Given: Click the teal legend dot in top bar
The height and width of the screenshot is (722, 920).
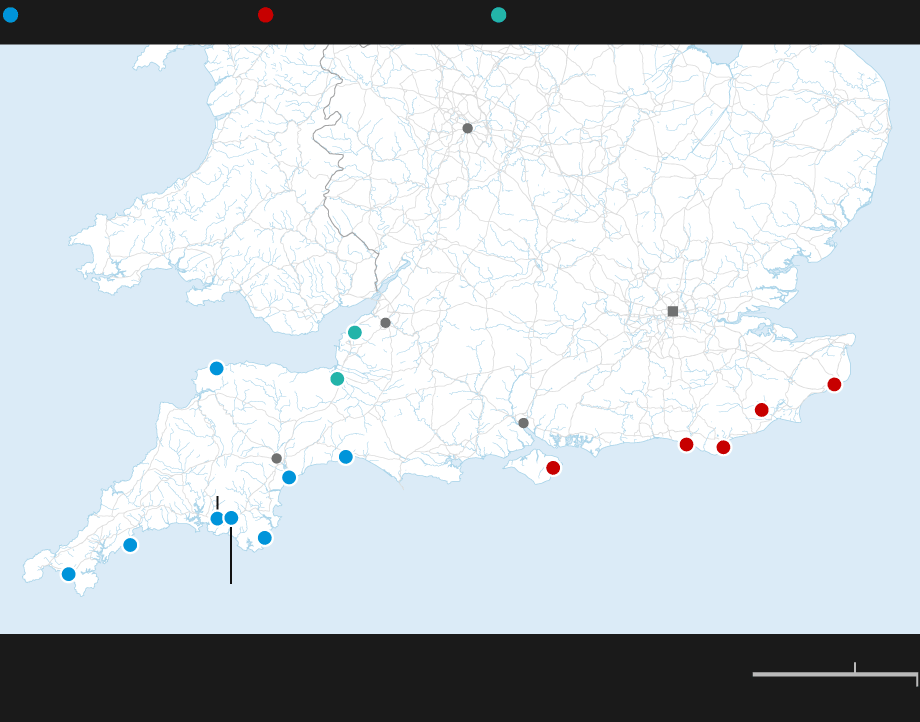Looking at the screenshot, I should coord(498,15).
